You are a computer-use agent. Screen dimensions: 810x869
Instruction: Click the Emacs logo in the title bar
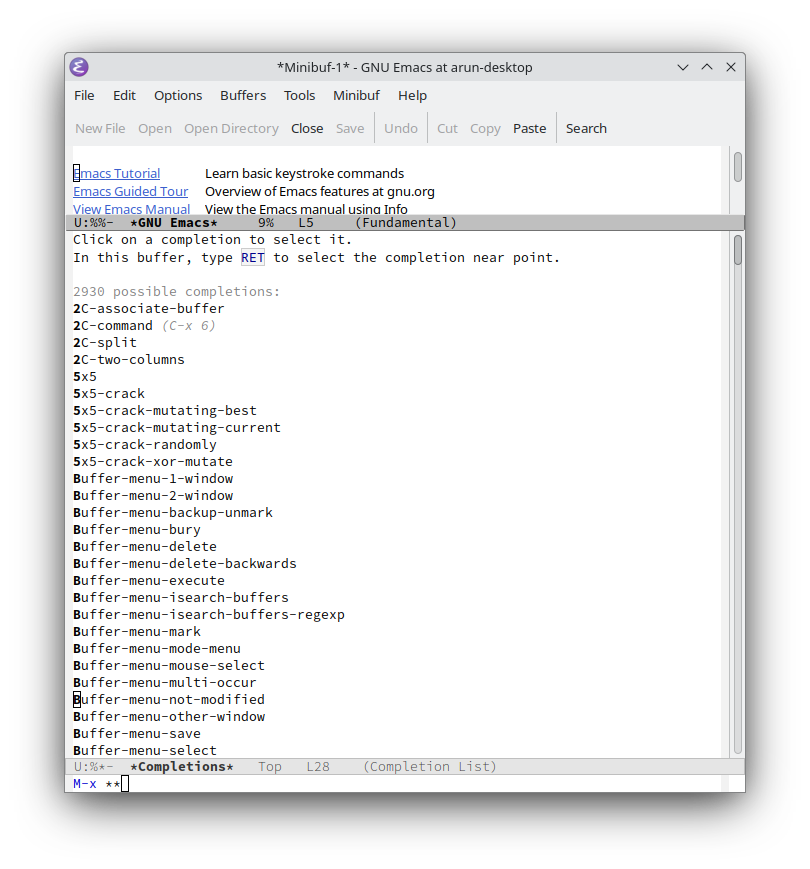click(x=78, y=67)
